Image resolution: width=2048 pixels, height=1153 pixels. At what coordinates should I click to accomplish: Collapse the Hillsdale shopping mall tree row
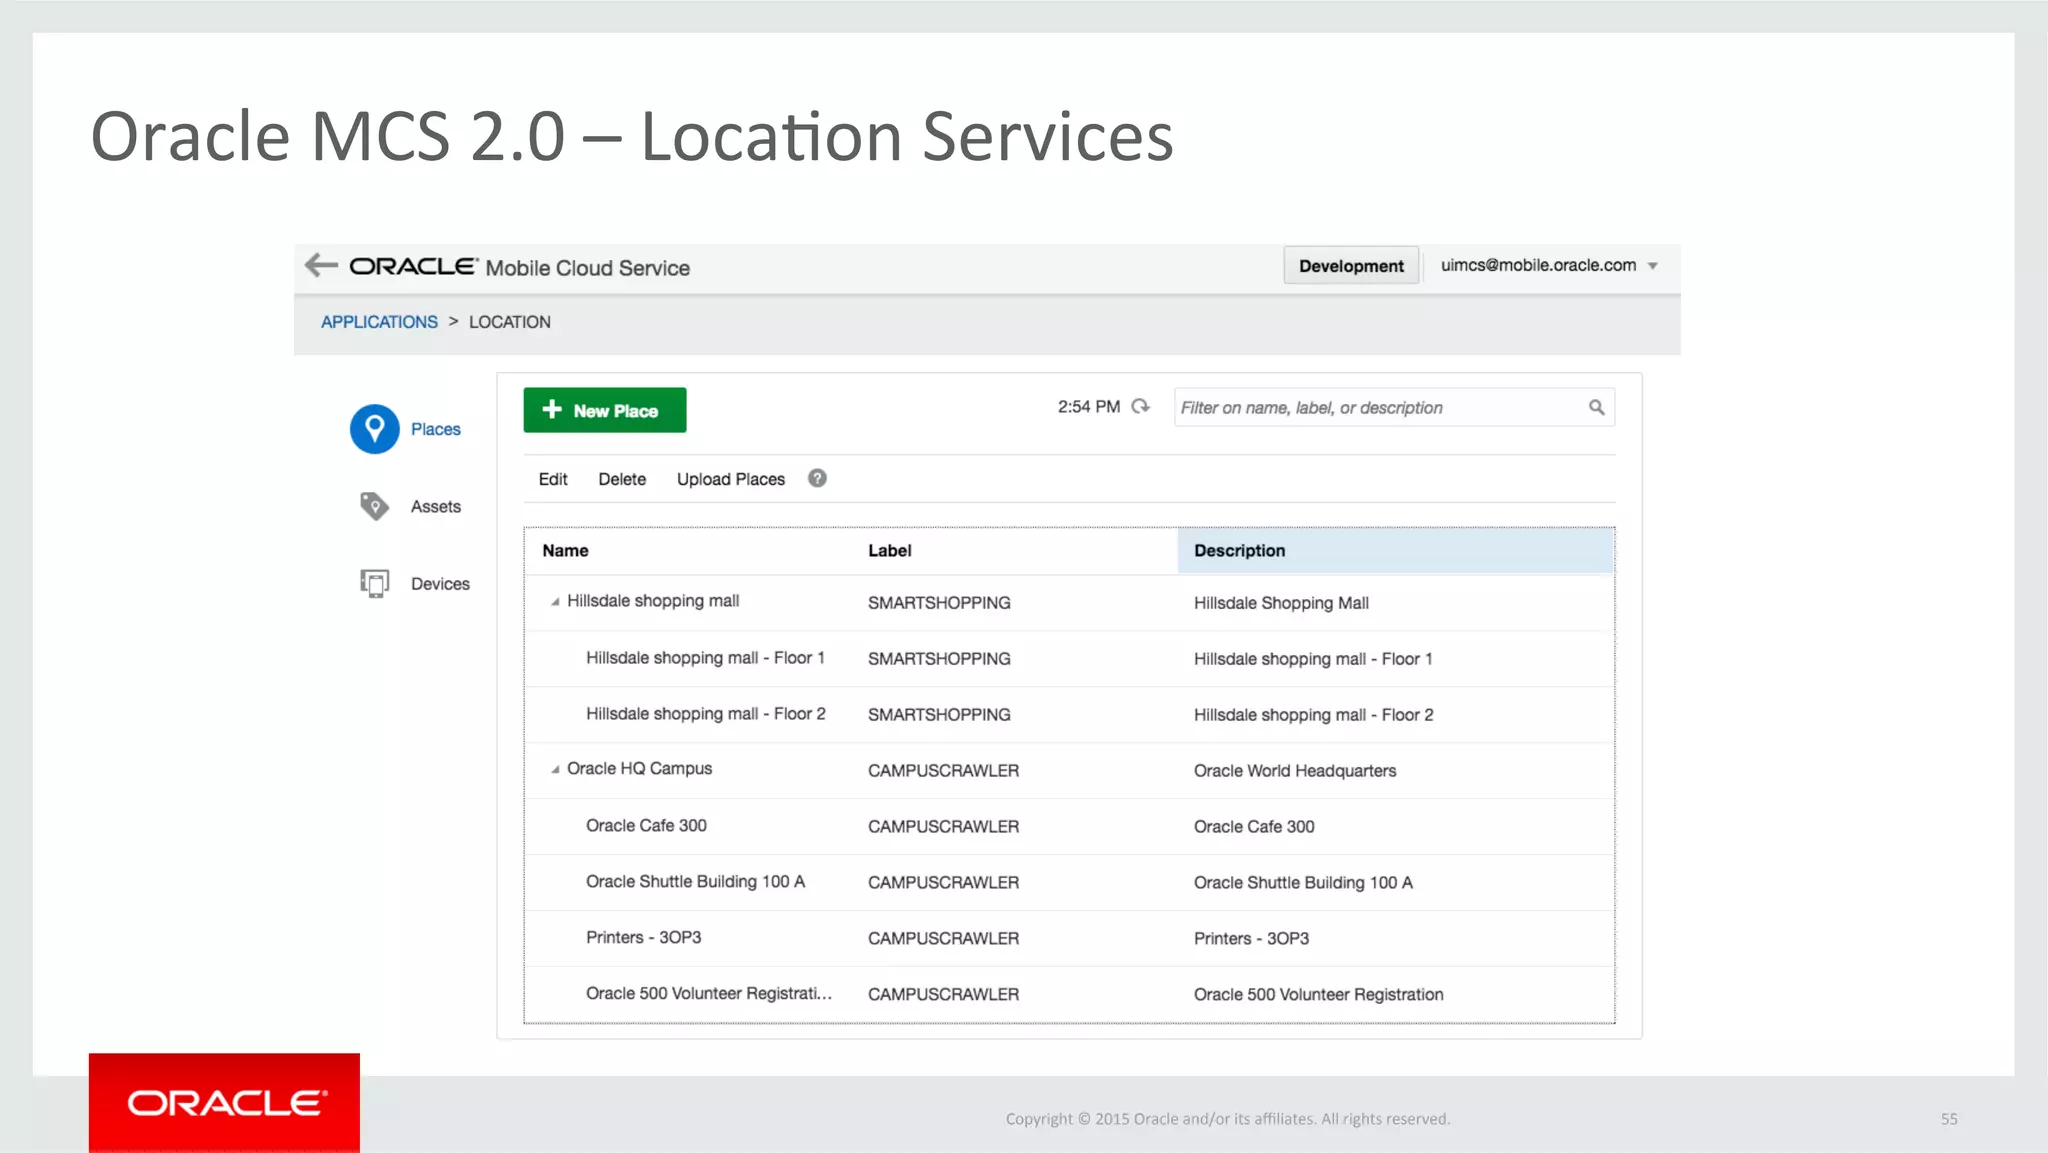click(555, 601)
